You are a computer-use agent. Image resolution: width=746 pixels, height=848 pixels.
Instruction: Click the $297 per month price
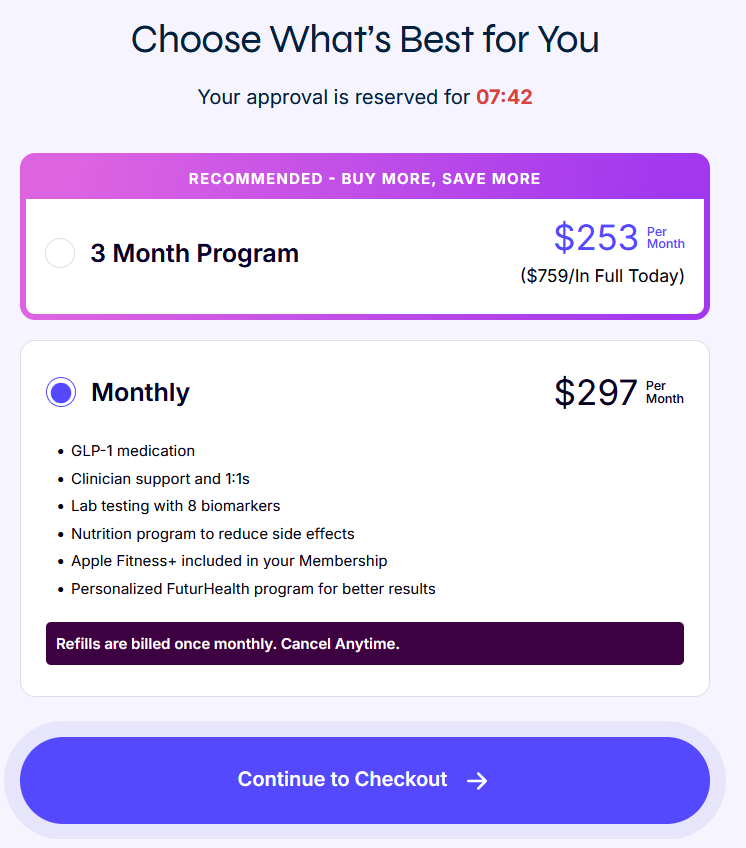point(596,392)
